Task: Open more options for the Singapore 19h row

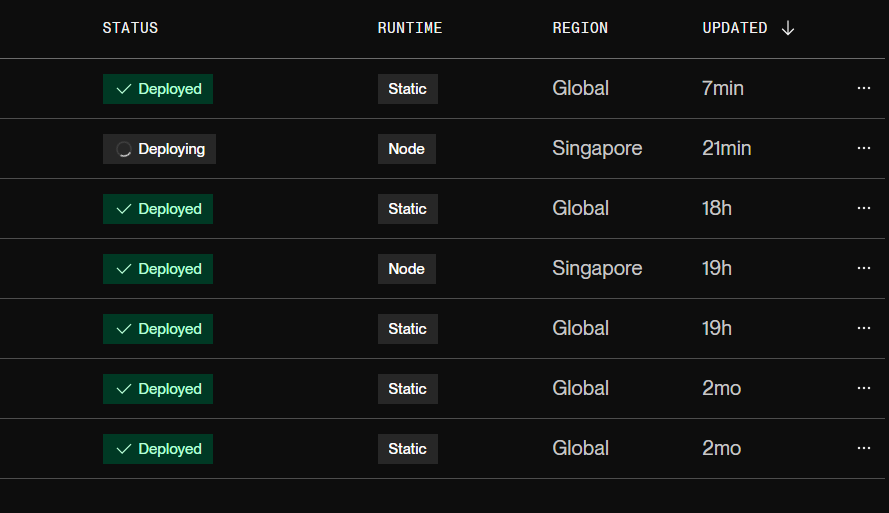Action: 863,268
